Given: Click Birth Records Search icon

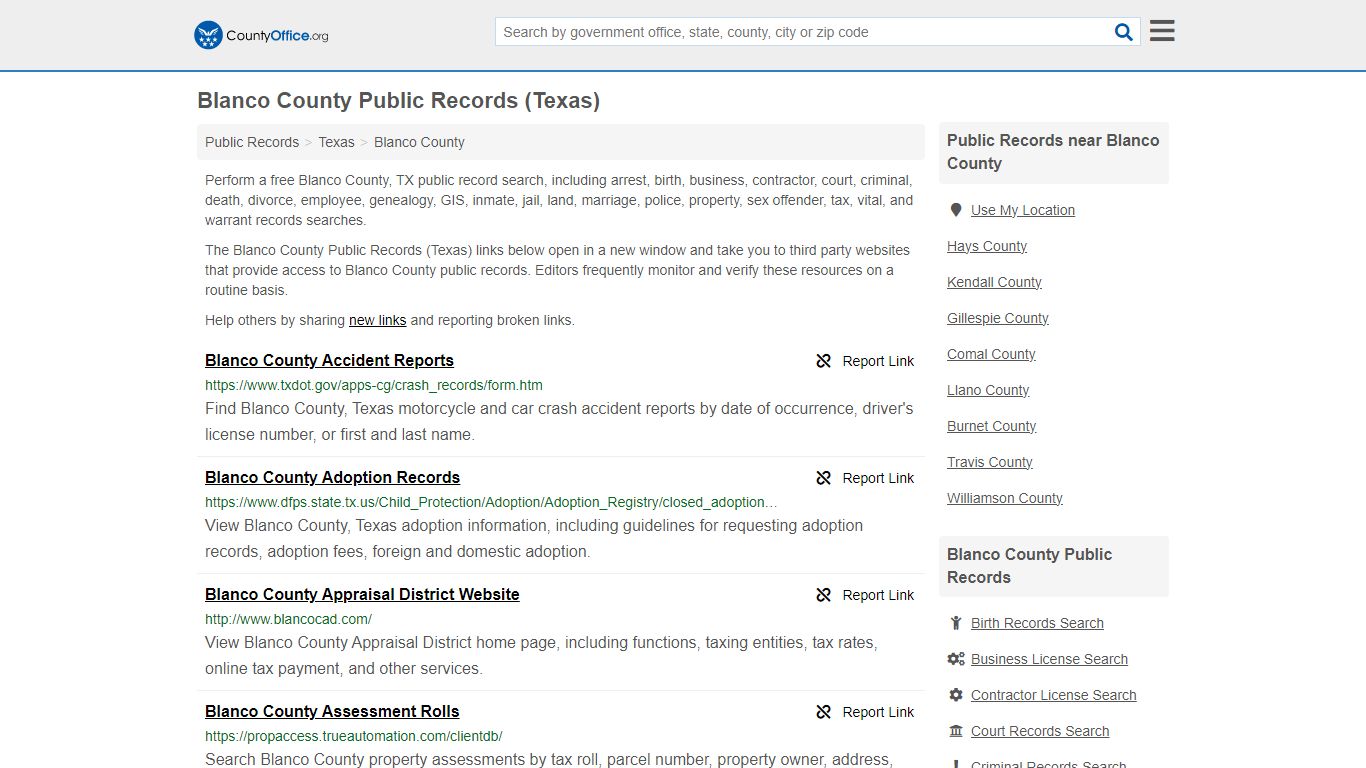Looking at the screenshot, I should [x=956, y=623].
